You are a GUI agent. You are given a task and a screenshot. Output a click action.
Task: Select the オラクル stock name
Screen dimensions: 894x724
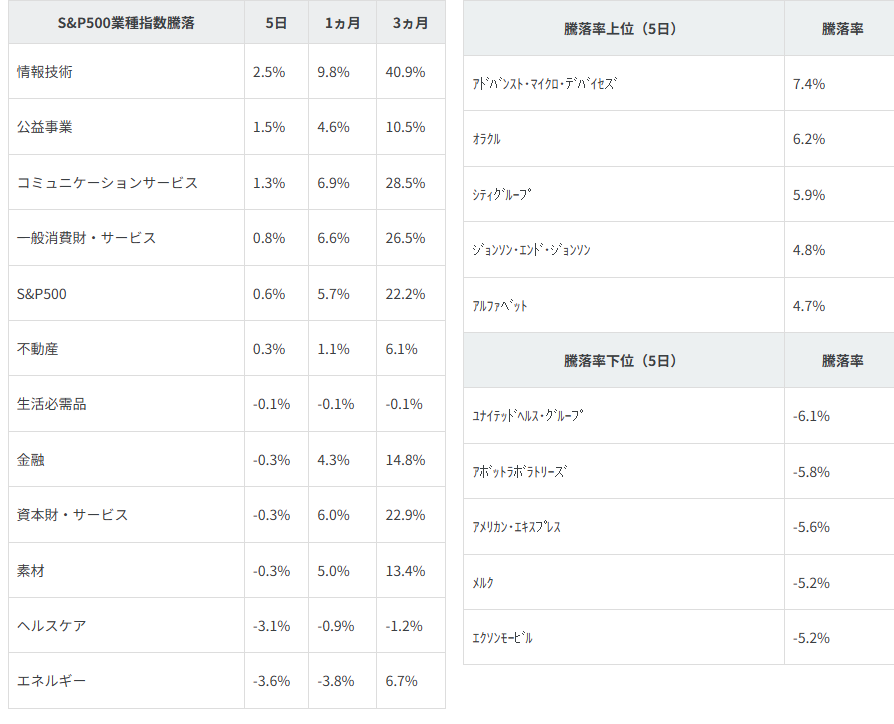pos(487,139)
